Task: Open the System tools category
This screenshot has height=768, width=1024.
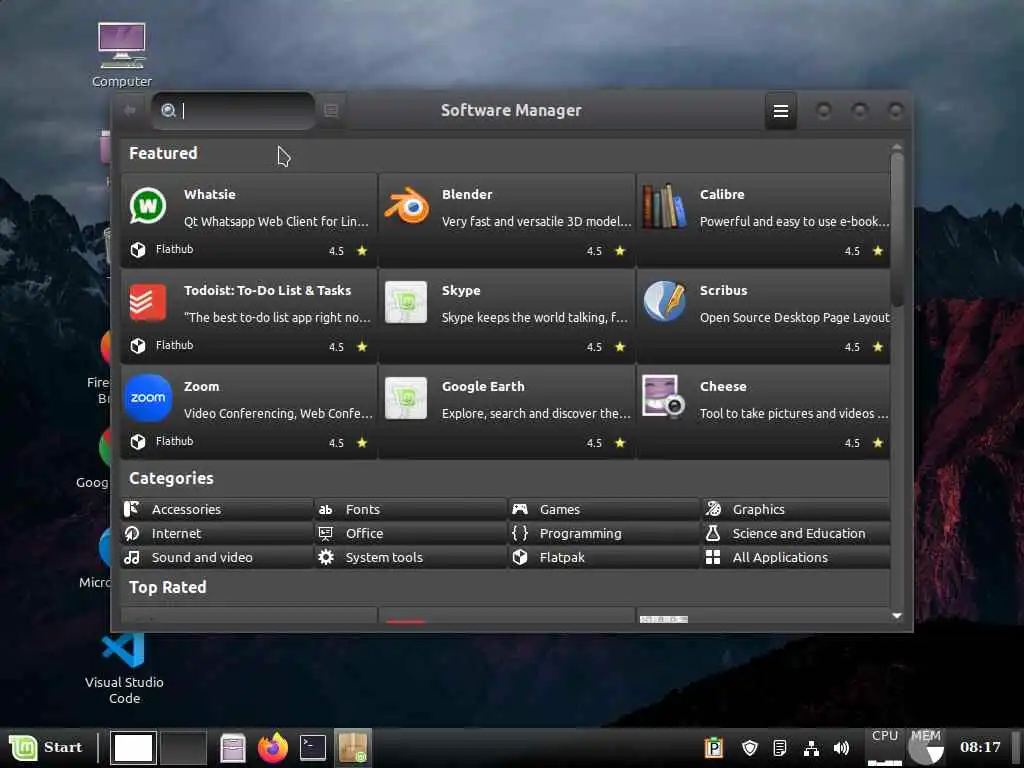Action: pos(411,557)
